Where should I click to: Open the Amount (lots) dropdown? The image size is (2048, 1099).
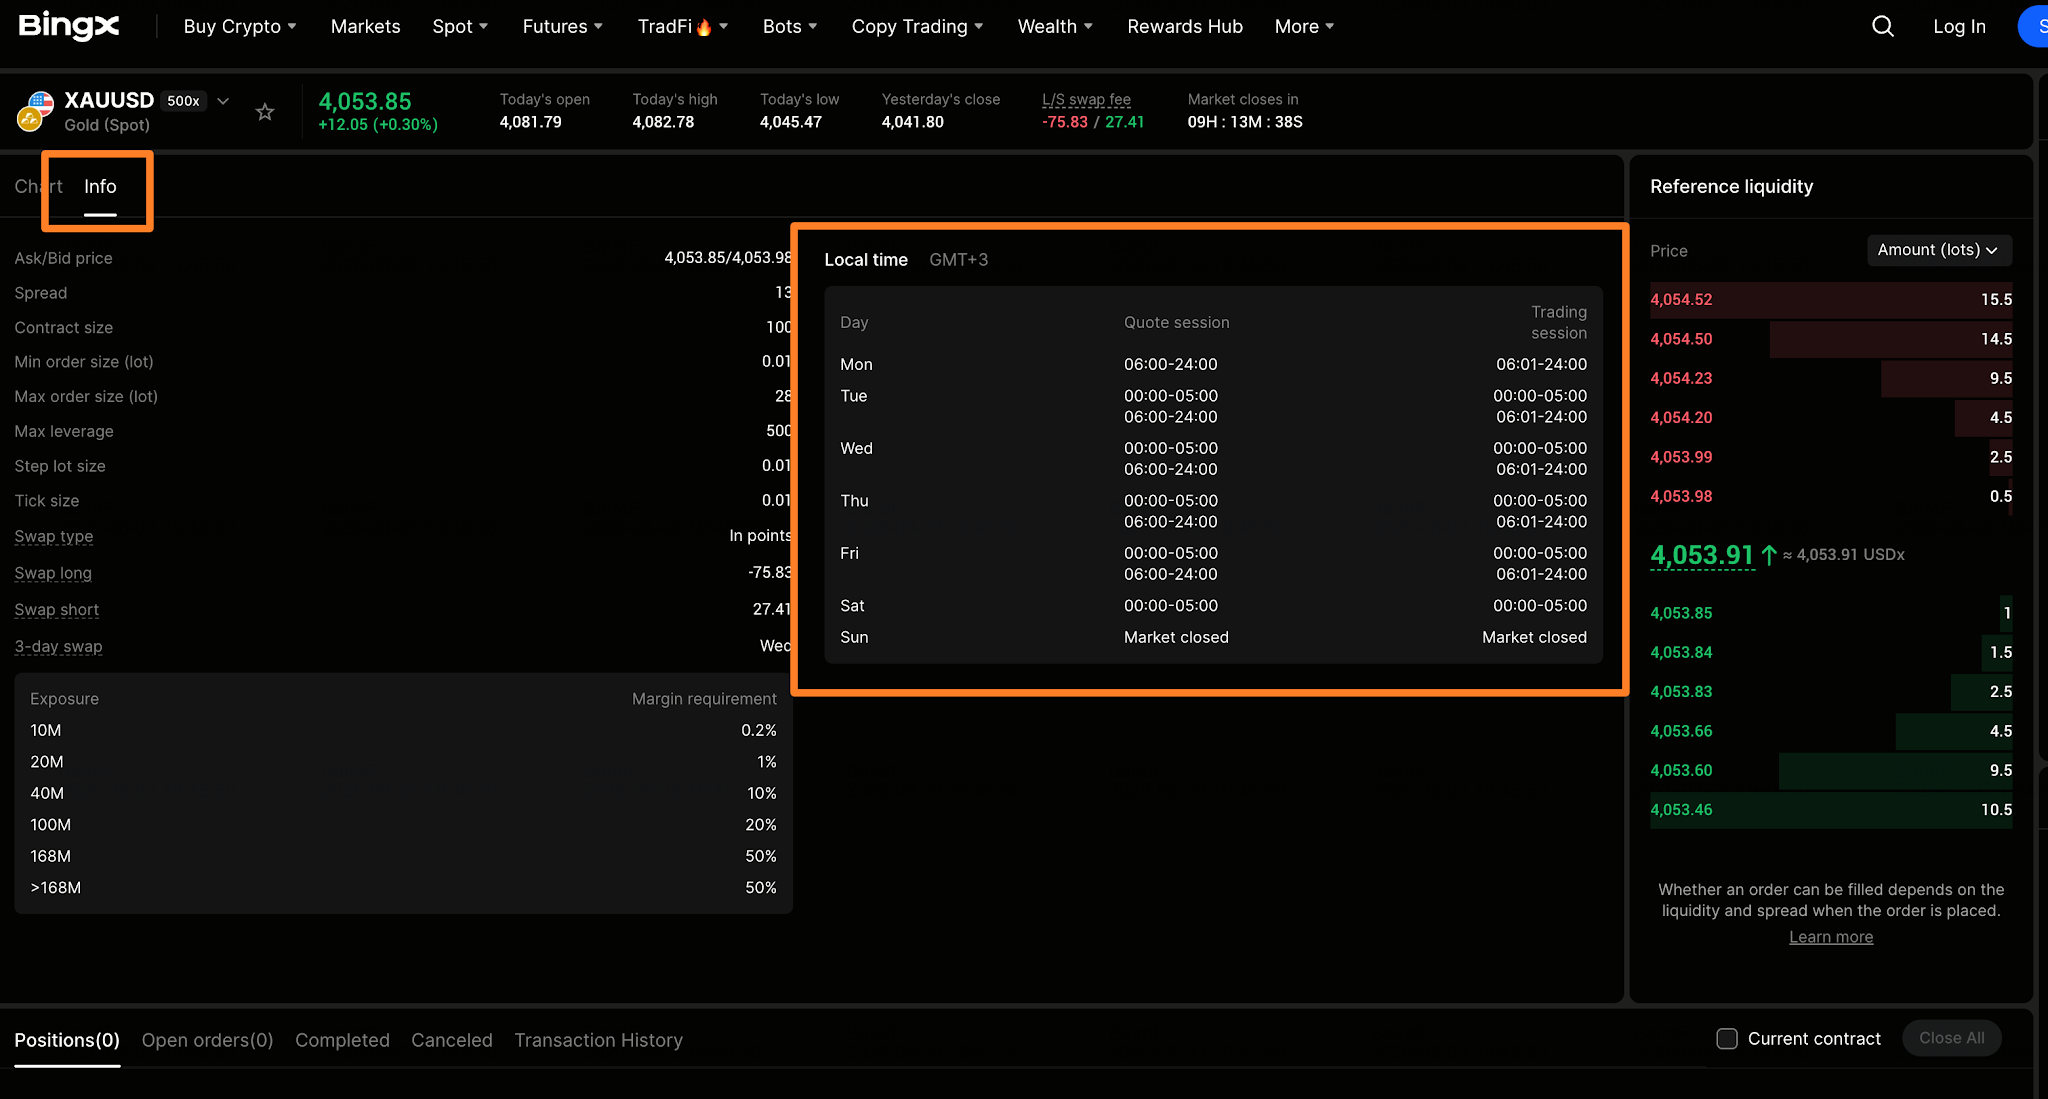1939,250
